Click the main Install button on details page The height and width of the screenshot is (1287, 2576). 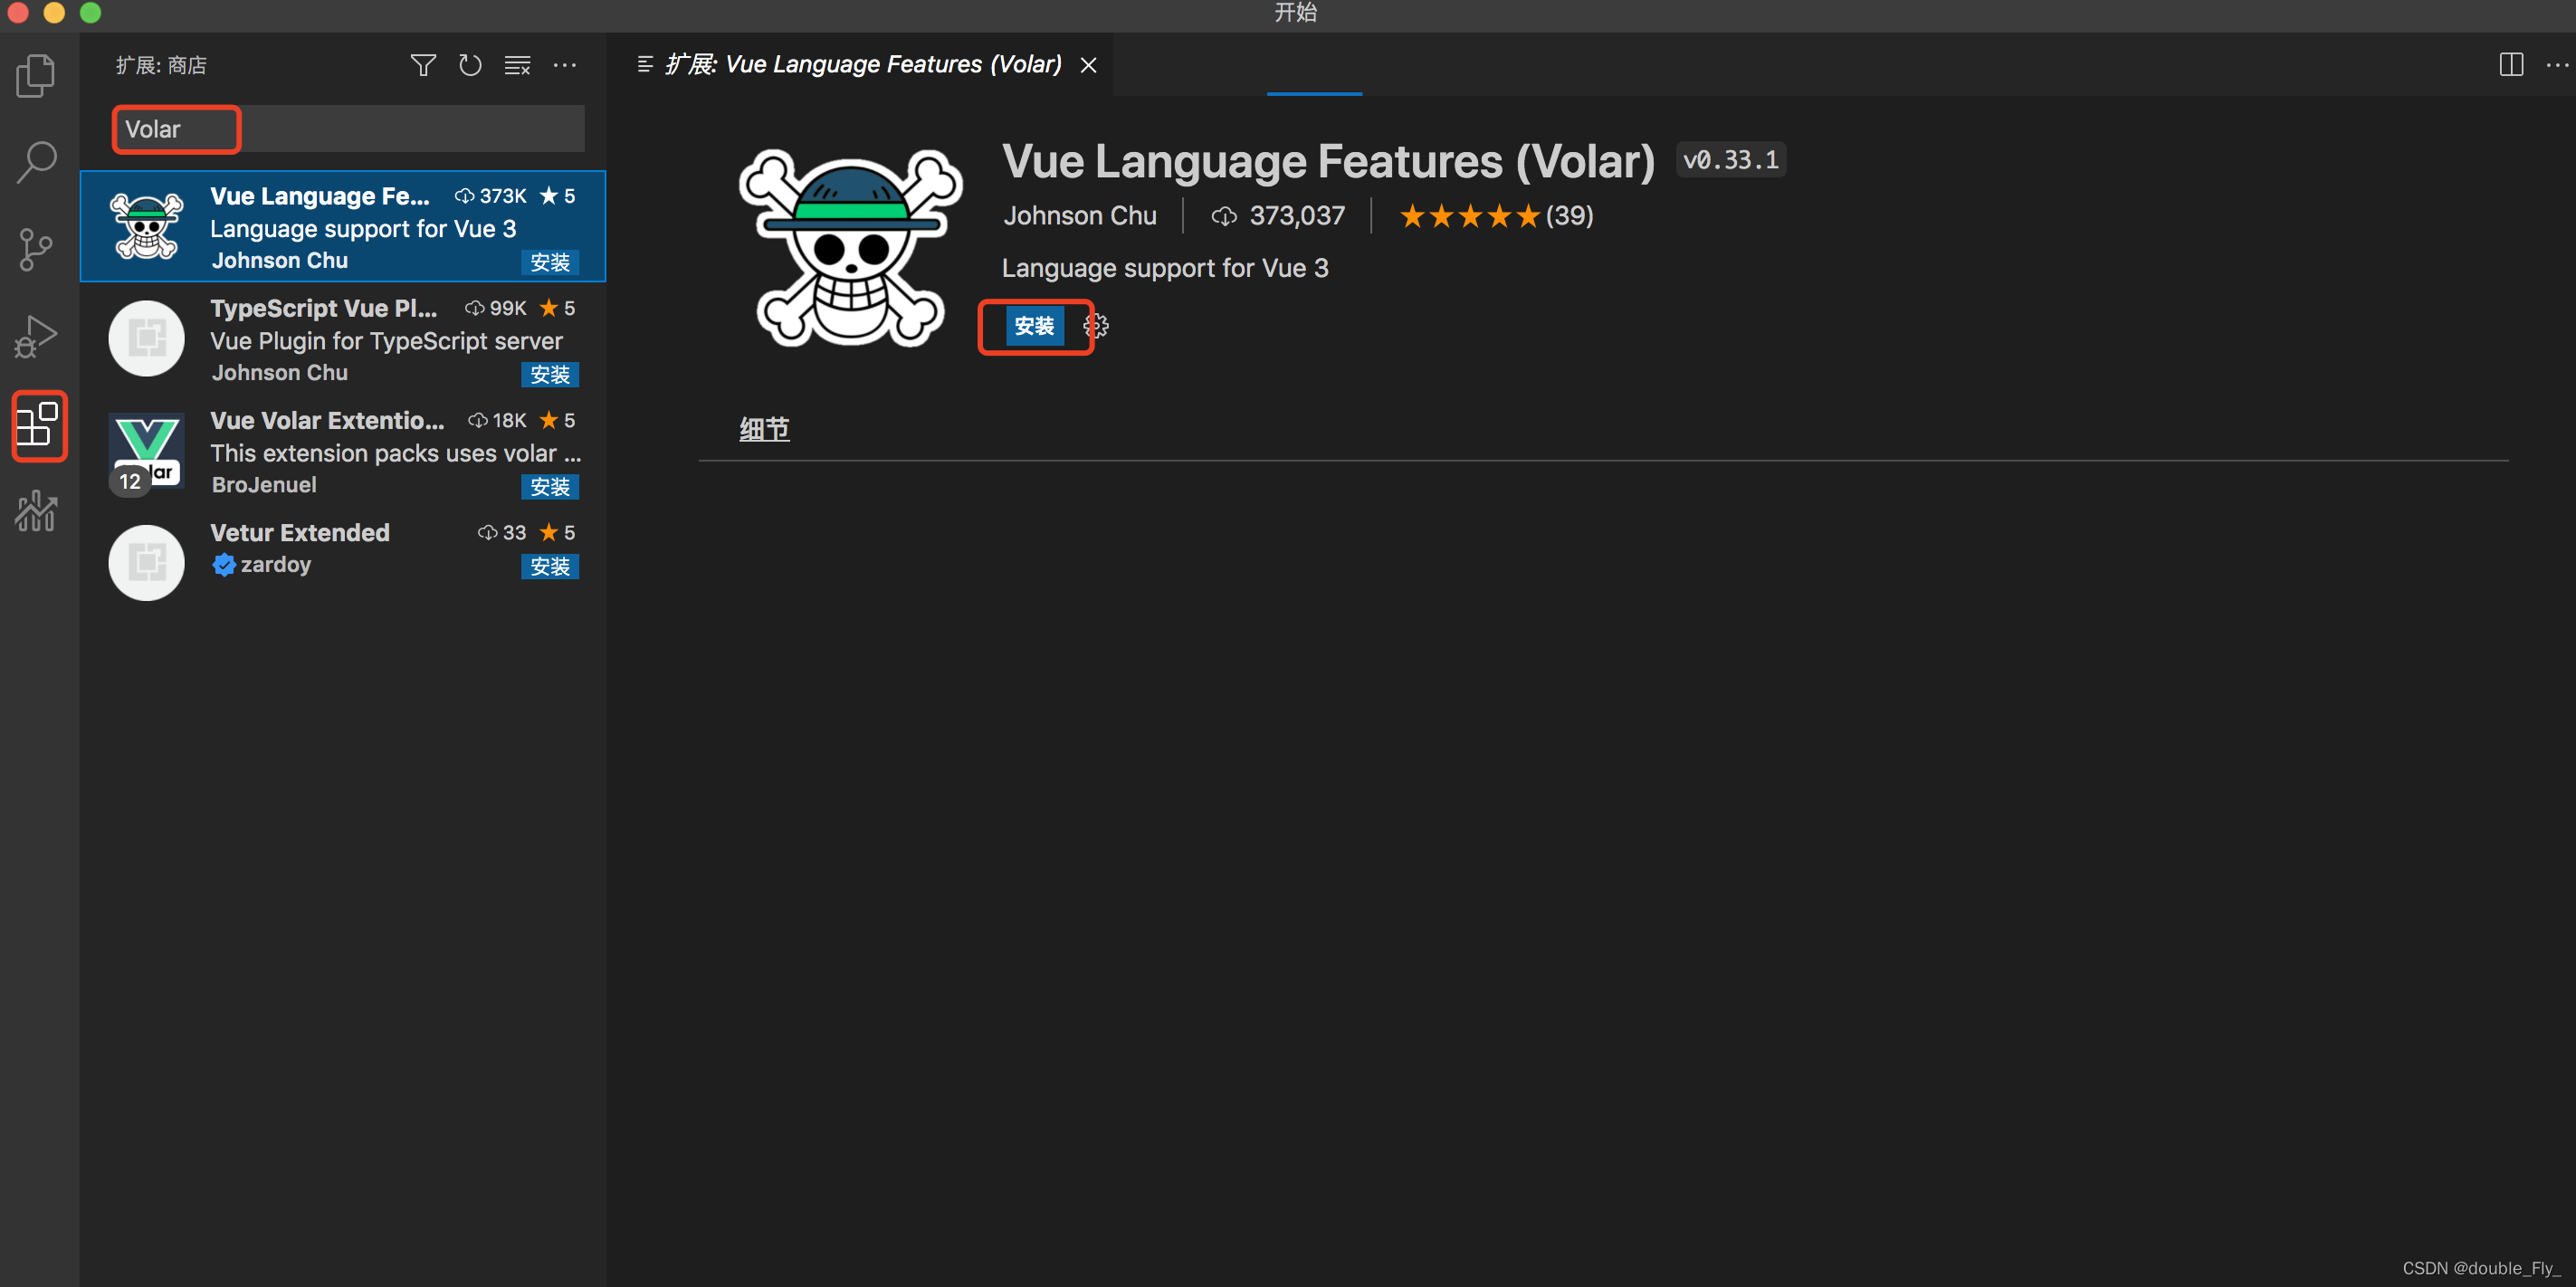coord(1034,326)
